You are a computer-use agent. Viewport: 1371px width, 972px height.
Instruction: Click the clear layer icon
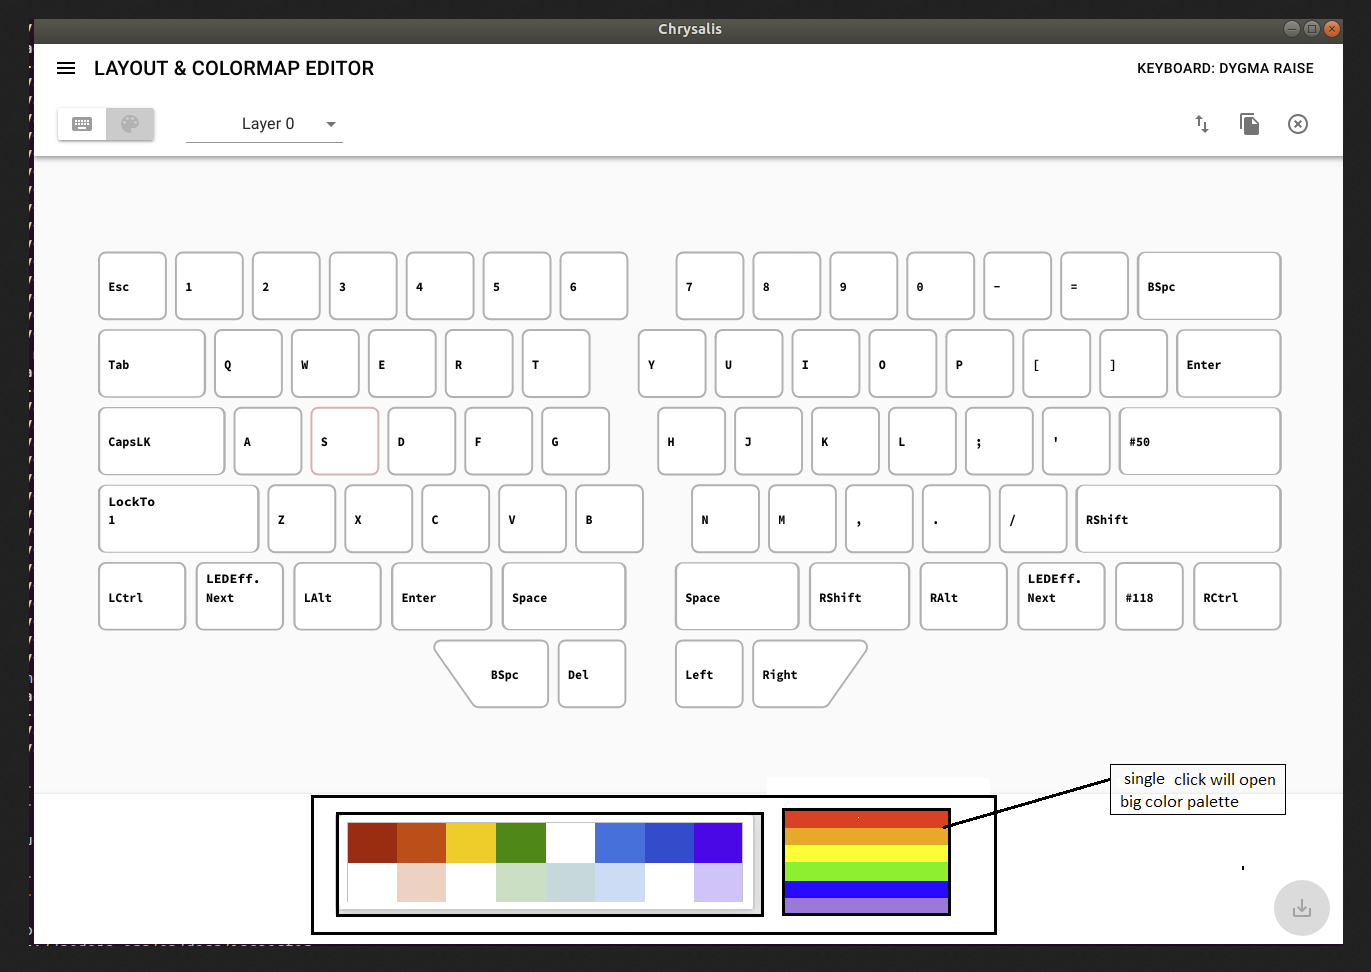pyautogui.click(x=1297, y=123)
